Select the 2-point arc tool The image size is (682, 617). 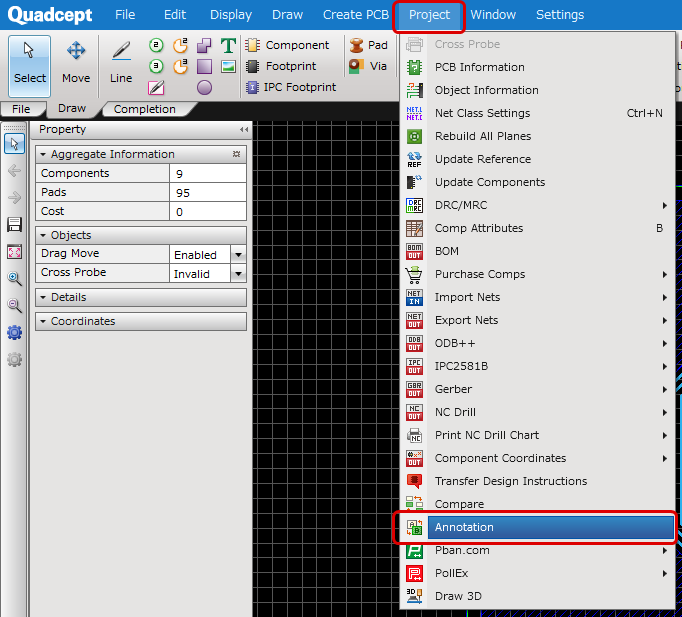(180, 45)
